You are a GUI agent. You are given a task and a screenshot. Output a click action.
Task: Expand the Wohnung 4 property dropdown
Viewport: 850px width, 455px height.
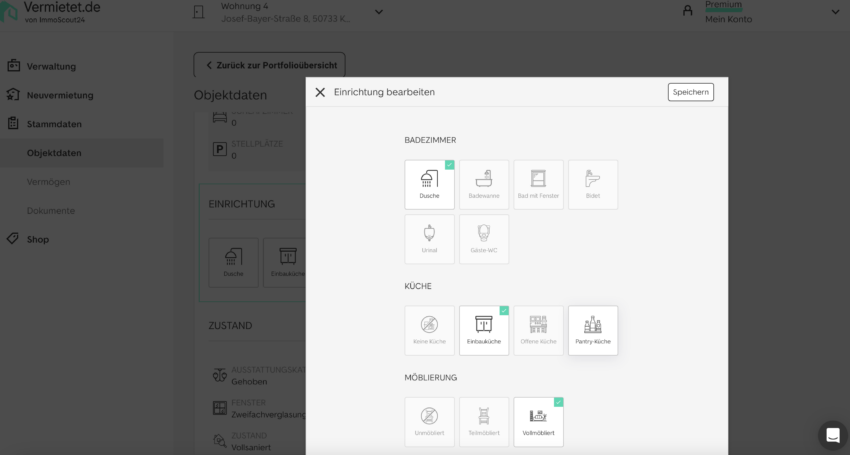tap(379, 12)
